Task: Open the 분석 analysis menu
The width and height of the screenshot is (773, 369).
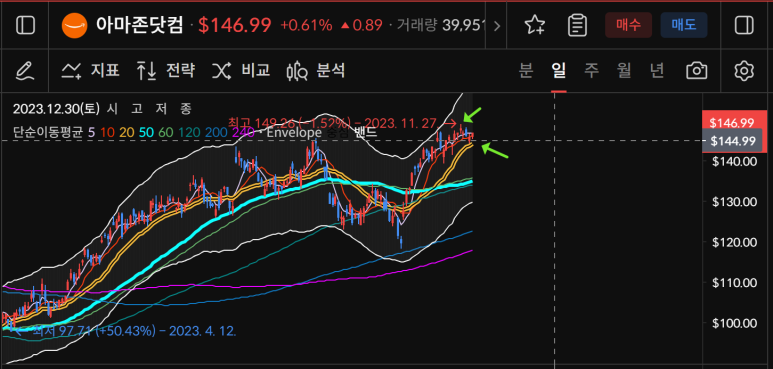Action: (316, 71)
